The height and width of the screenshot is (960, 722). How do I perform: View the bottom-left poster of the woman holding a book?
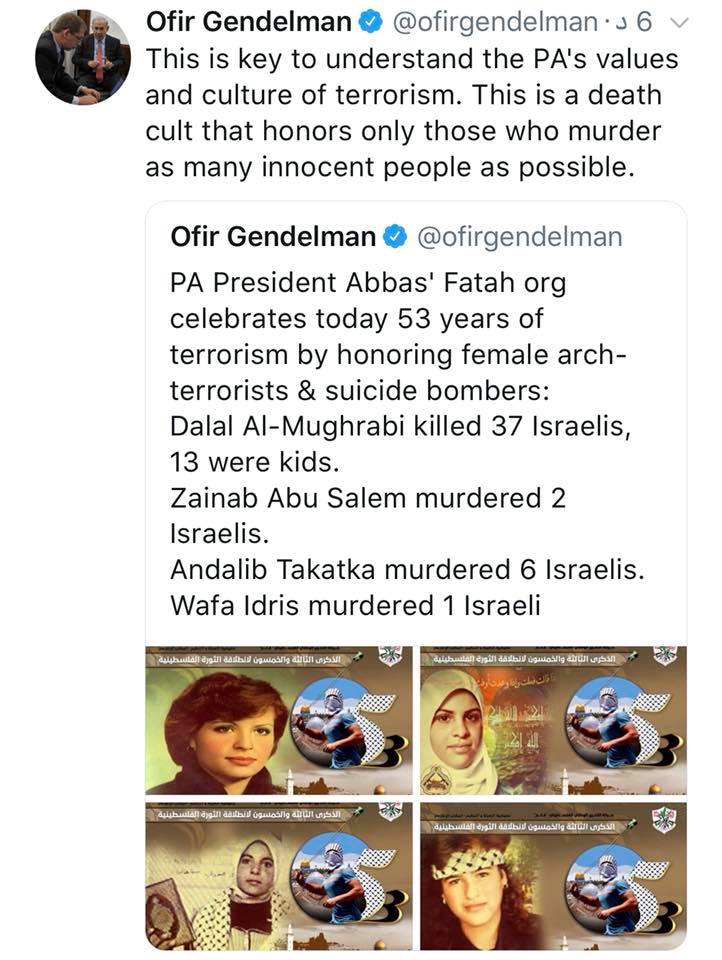click(279, 876)
